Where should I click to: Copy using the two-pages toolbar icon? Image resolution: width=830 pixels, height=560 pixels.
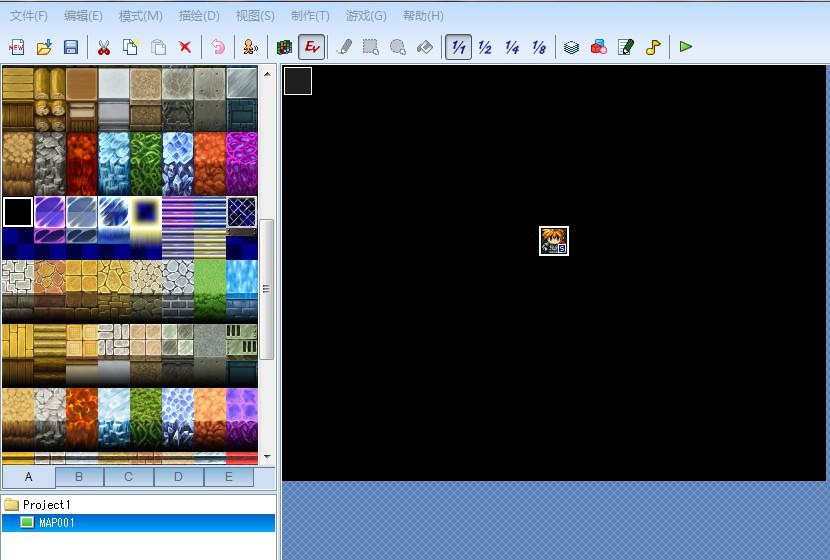point(131,47)
